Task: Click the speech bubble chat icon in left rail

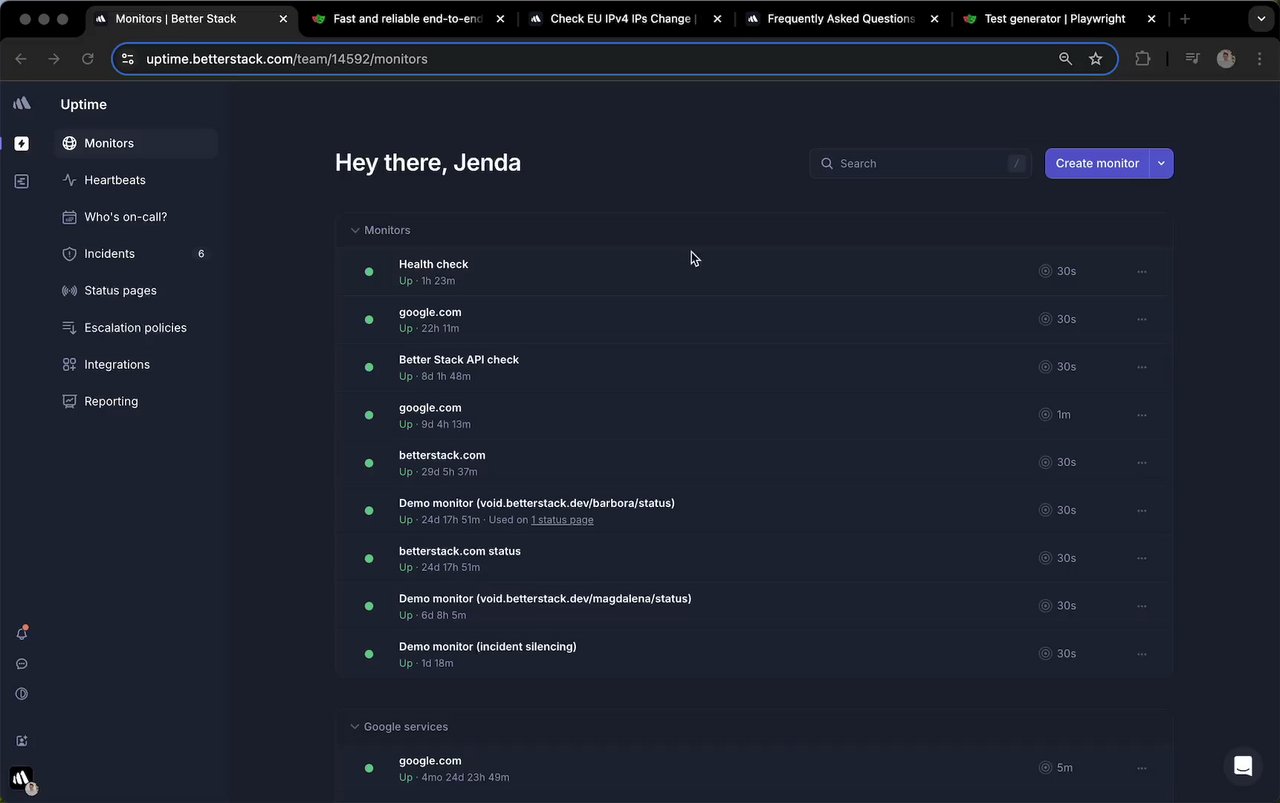Action: [22, 664]
